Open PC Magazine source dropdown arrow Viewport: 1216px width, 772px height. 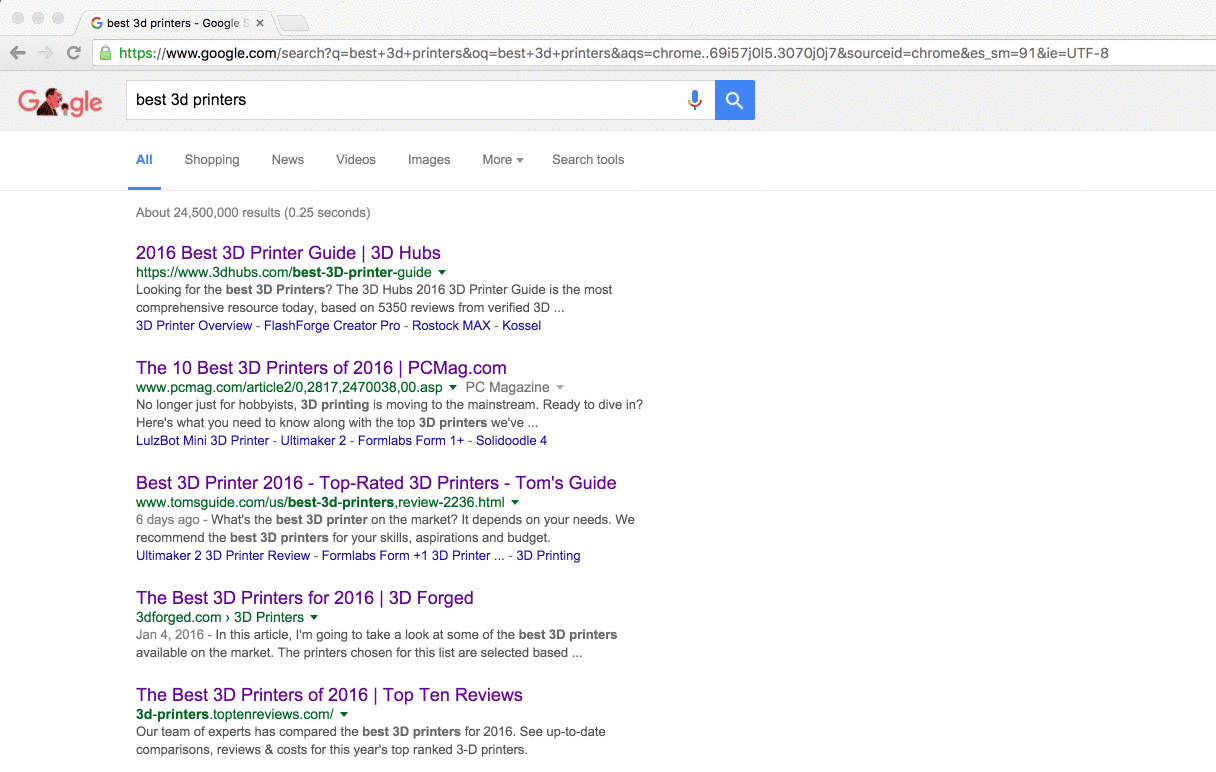click(560, 387)
